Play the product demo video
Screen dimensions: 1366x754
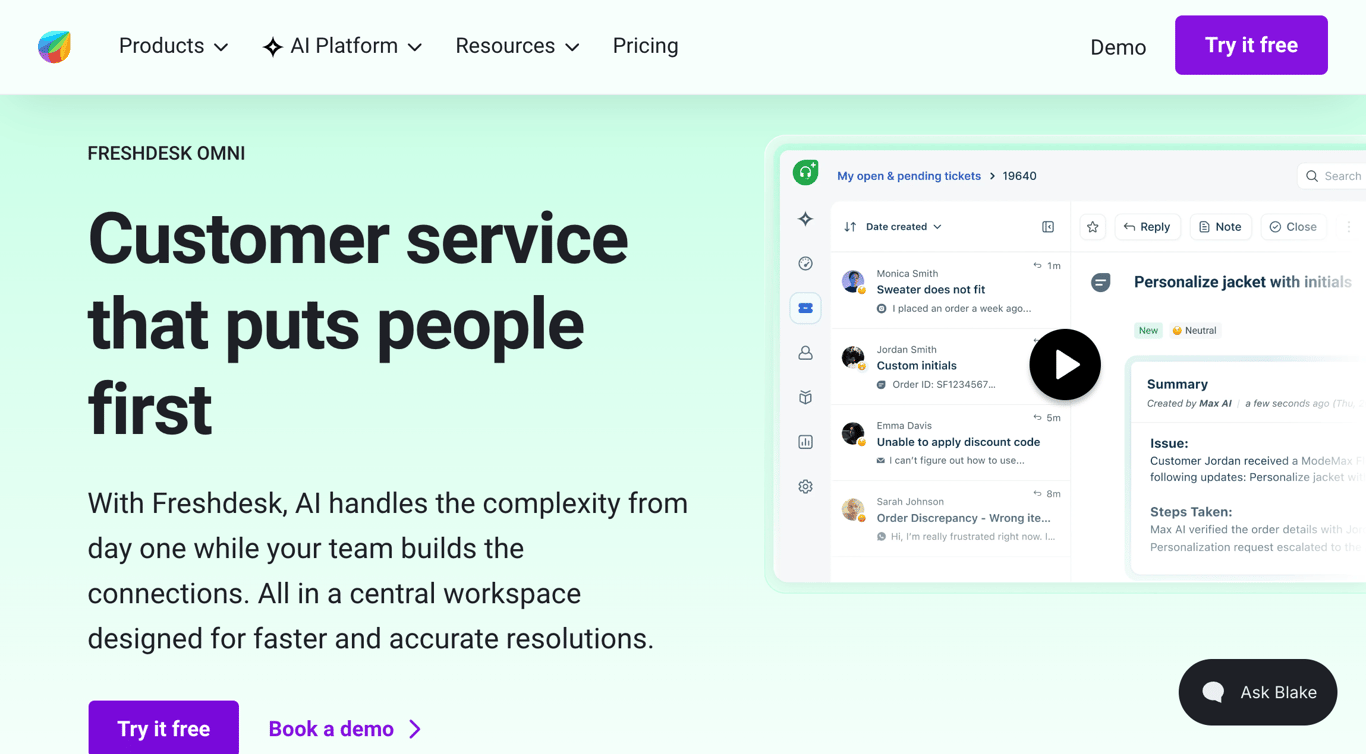(x=1065, y=365)
